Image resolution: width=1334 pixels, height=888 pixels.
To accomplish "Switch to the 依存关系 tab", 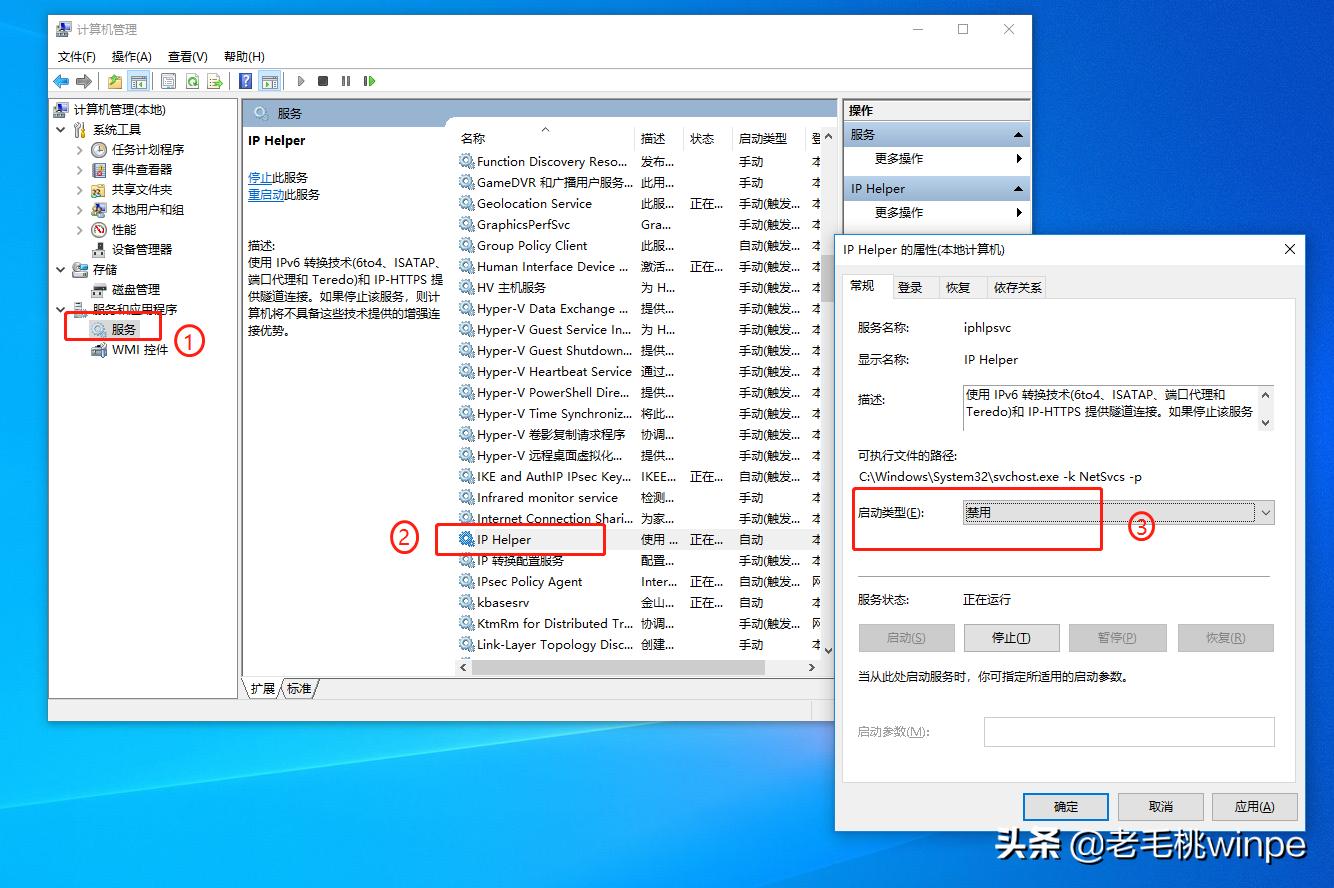I will tap(1016, 287).
